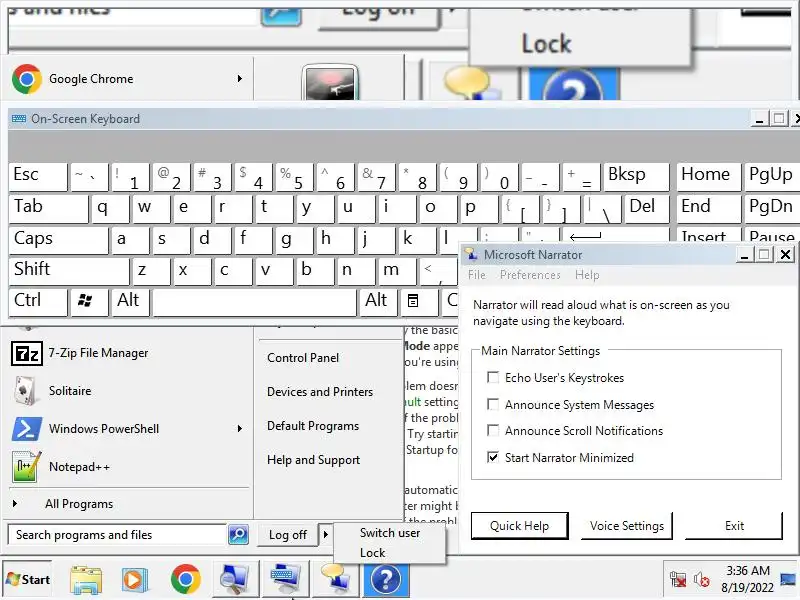This screenshot has height=600, width=800.
Task: Enable Echo User's Keystrokes
Action: pyautogui.click(x=493, y=378)
